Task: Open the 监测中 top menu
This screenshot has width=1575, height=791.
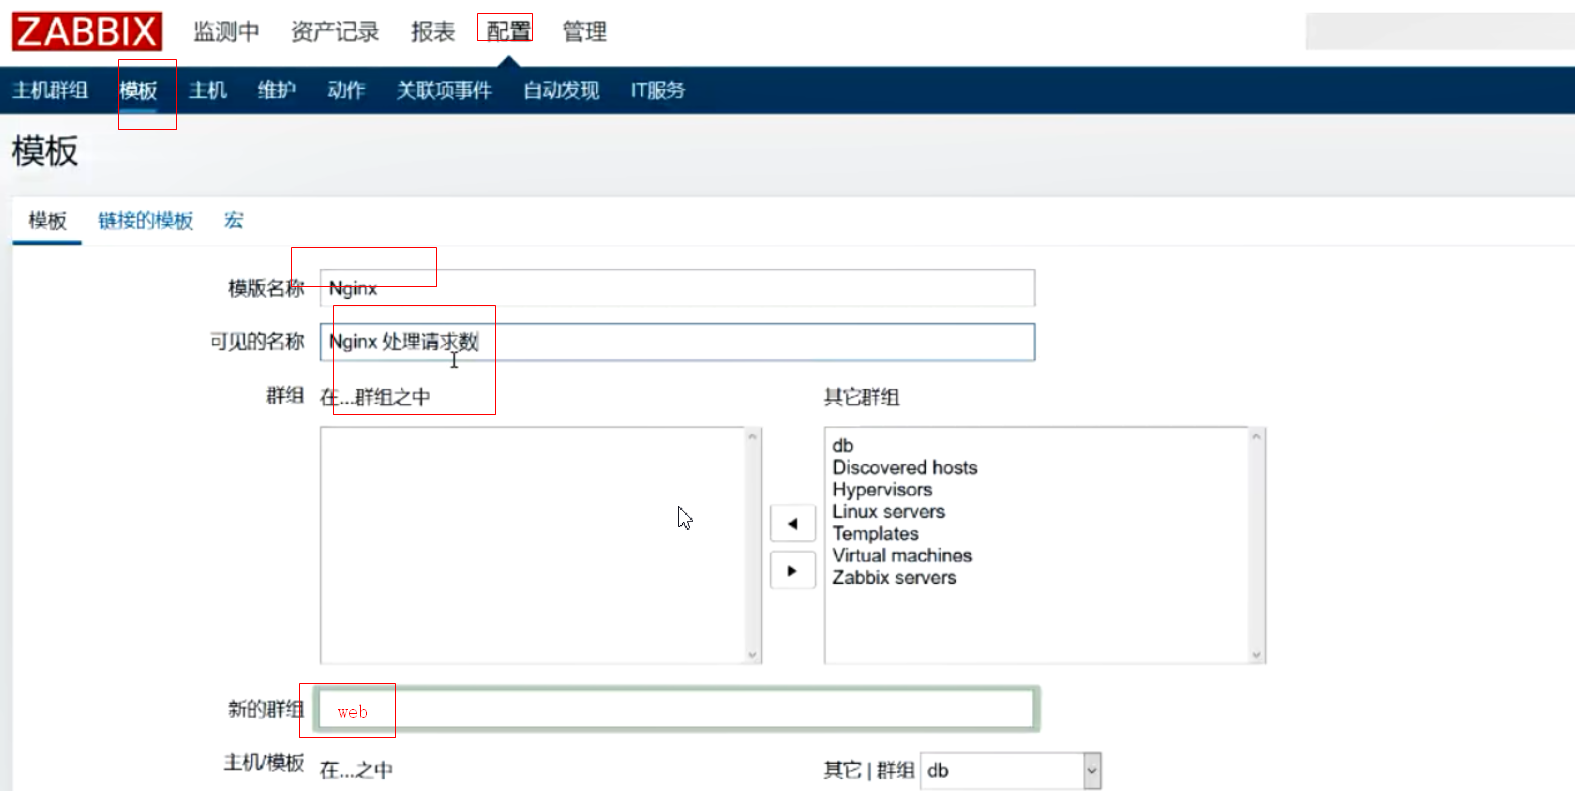Action: (x=226, y=32)
